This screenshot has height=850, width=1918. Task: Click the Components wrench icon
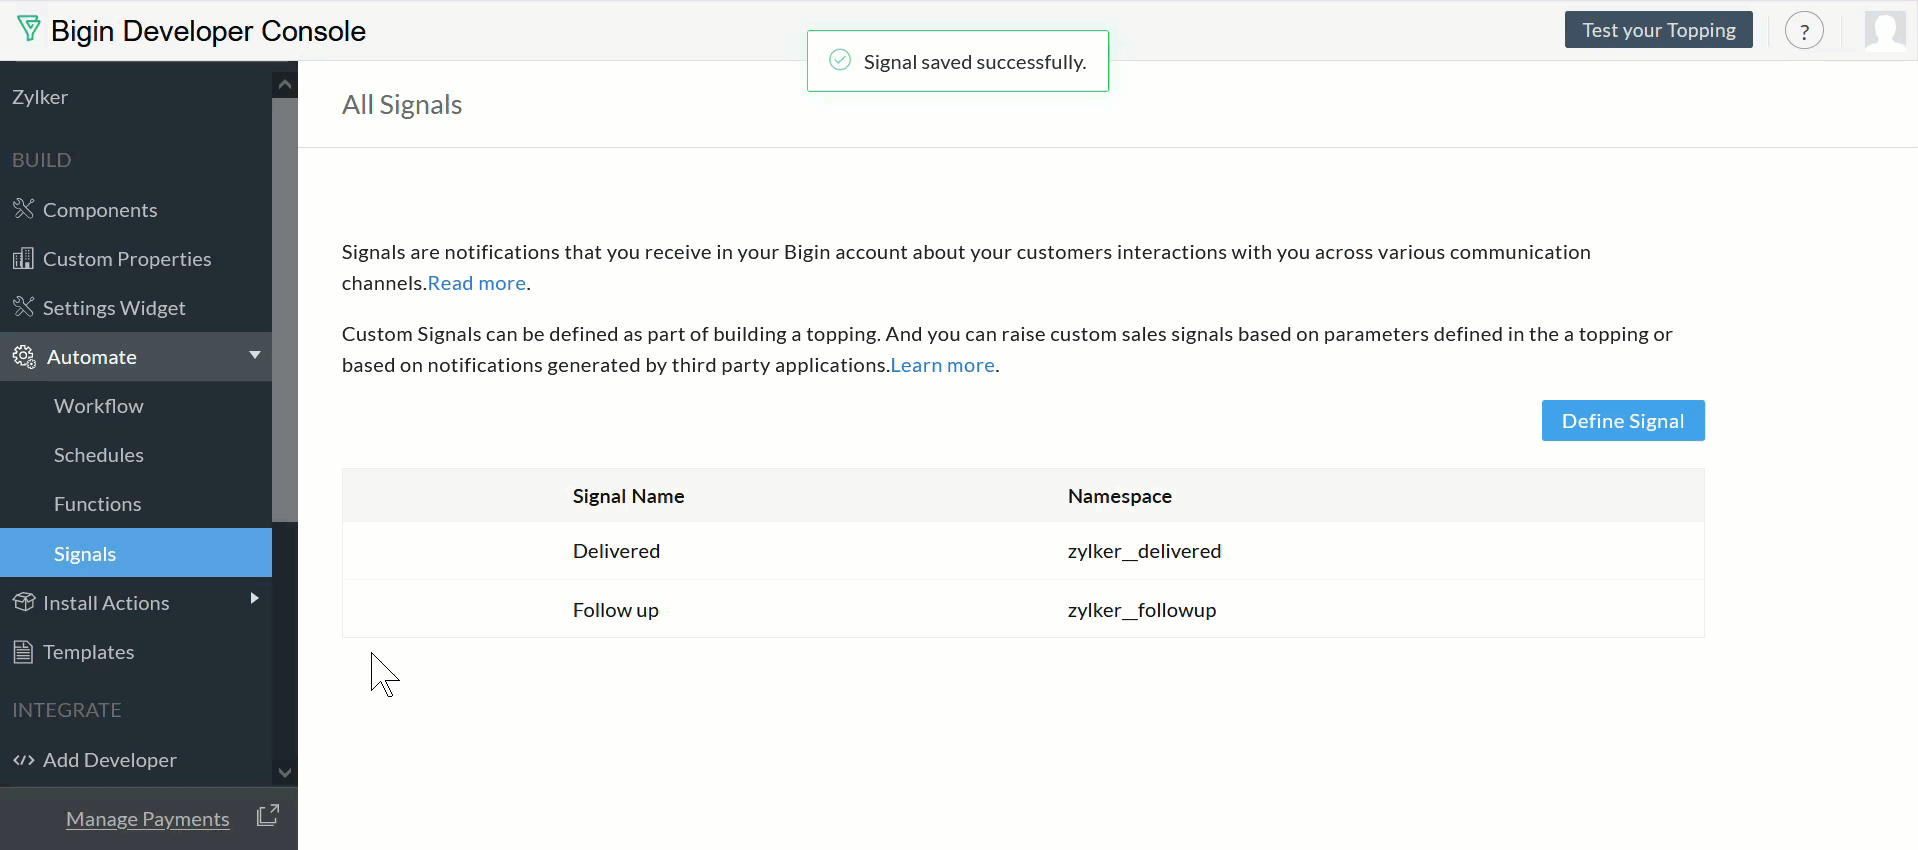24,209
